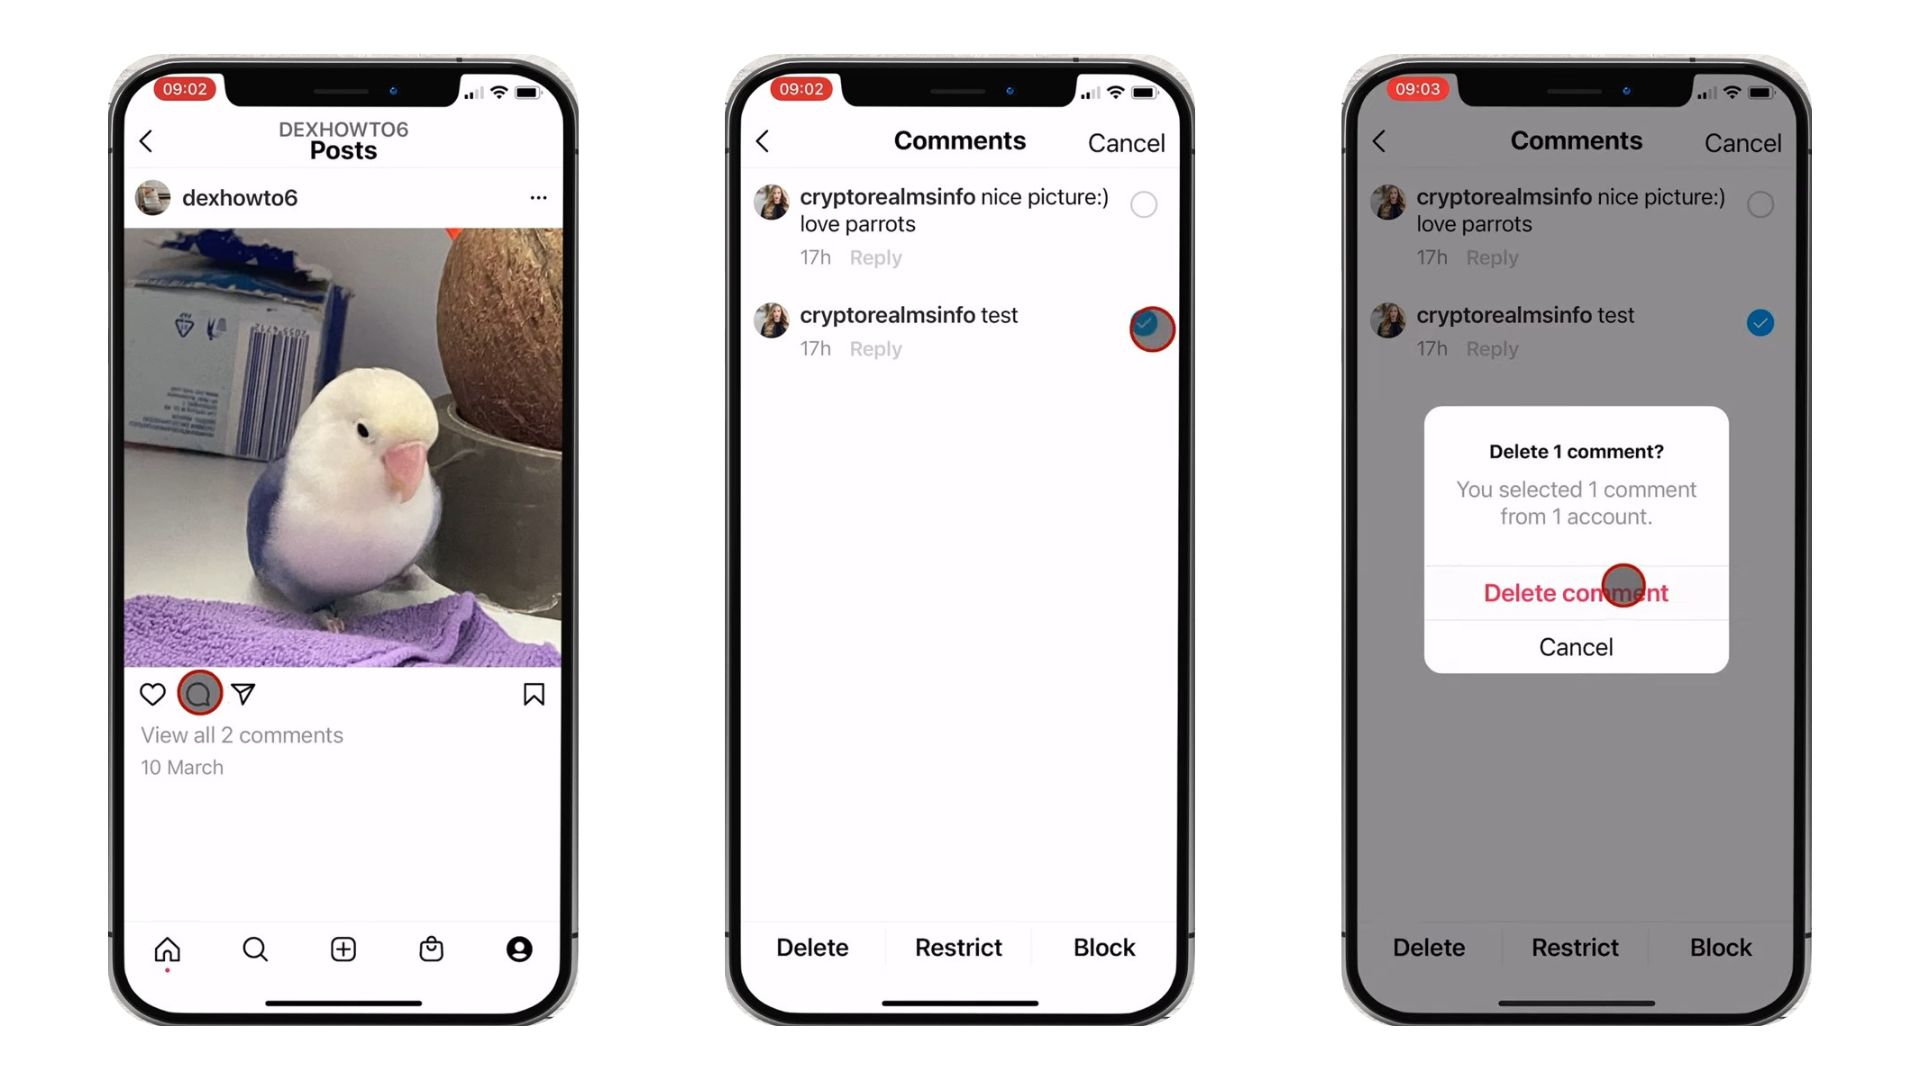Image resolution: width=1920 pixels, height=1080 pixels.
Task: Tap the share/paper plane icon
Action: pos(241,694)
